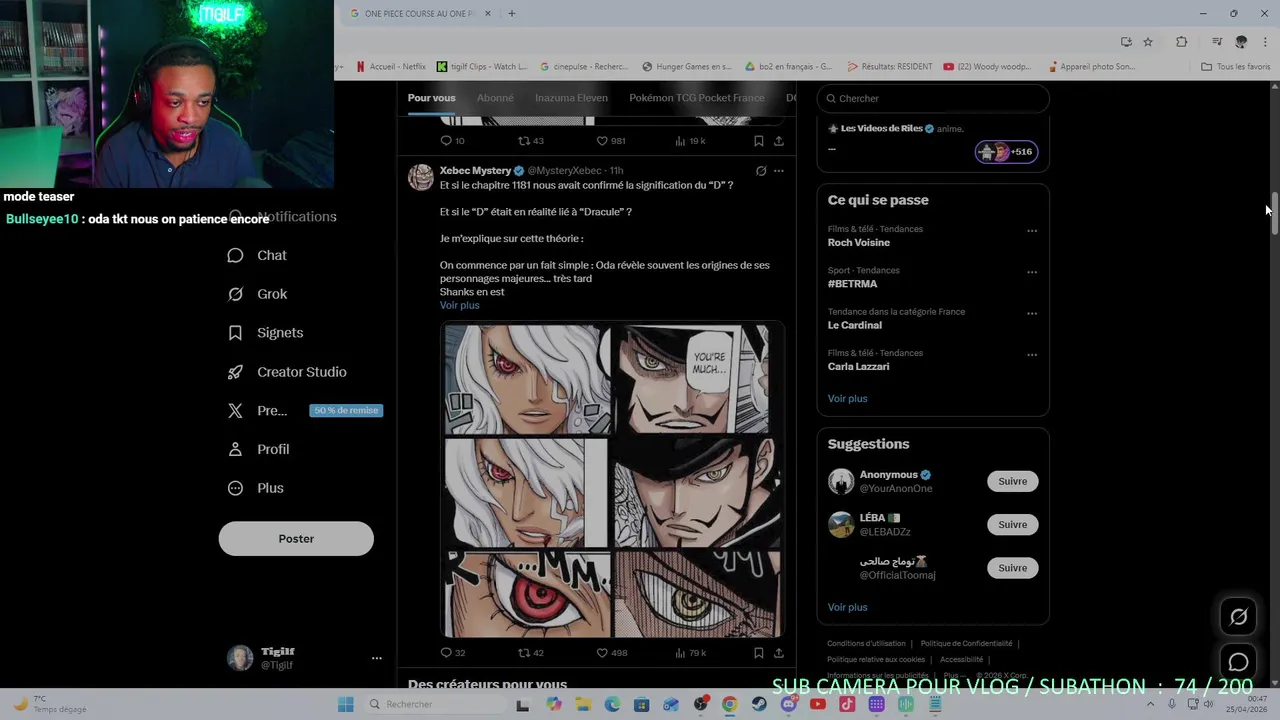1280x720 pixels.
Task: Follow the LÉBA account
Action: click(x=1012, y=524)
